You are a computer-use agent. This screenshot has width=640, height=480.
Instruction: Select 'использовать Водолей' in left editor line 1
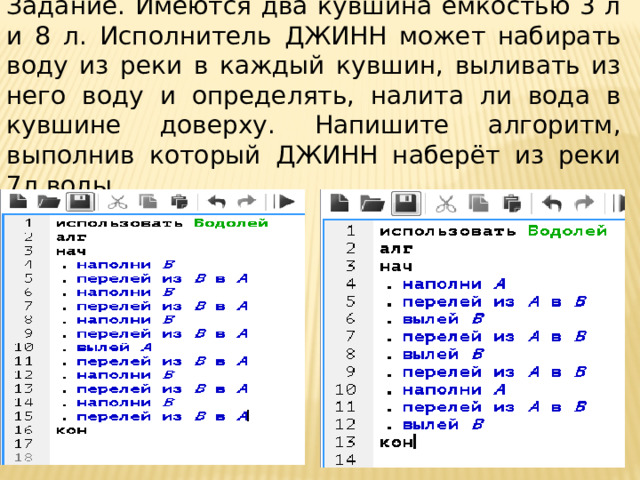pyautogui.click(x=162, y=223)
